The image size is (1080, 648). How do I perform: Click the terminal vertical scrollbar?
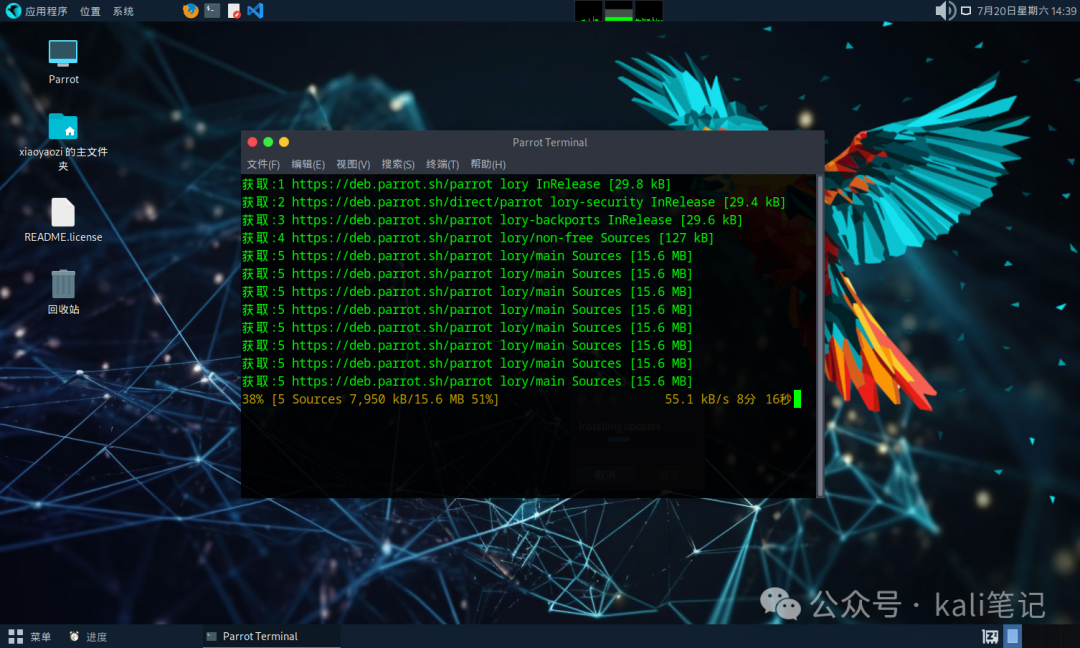[820, 335]
